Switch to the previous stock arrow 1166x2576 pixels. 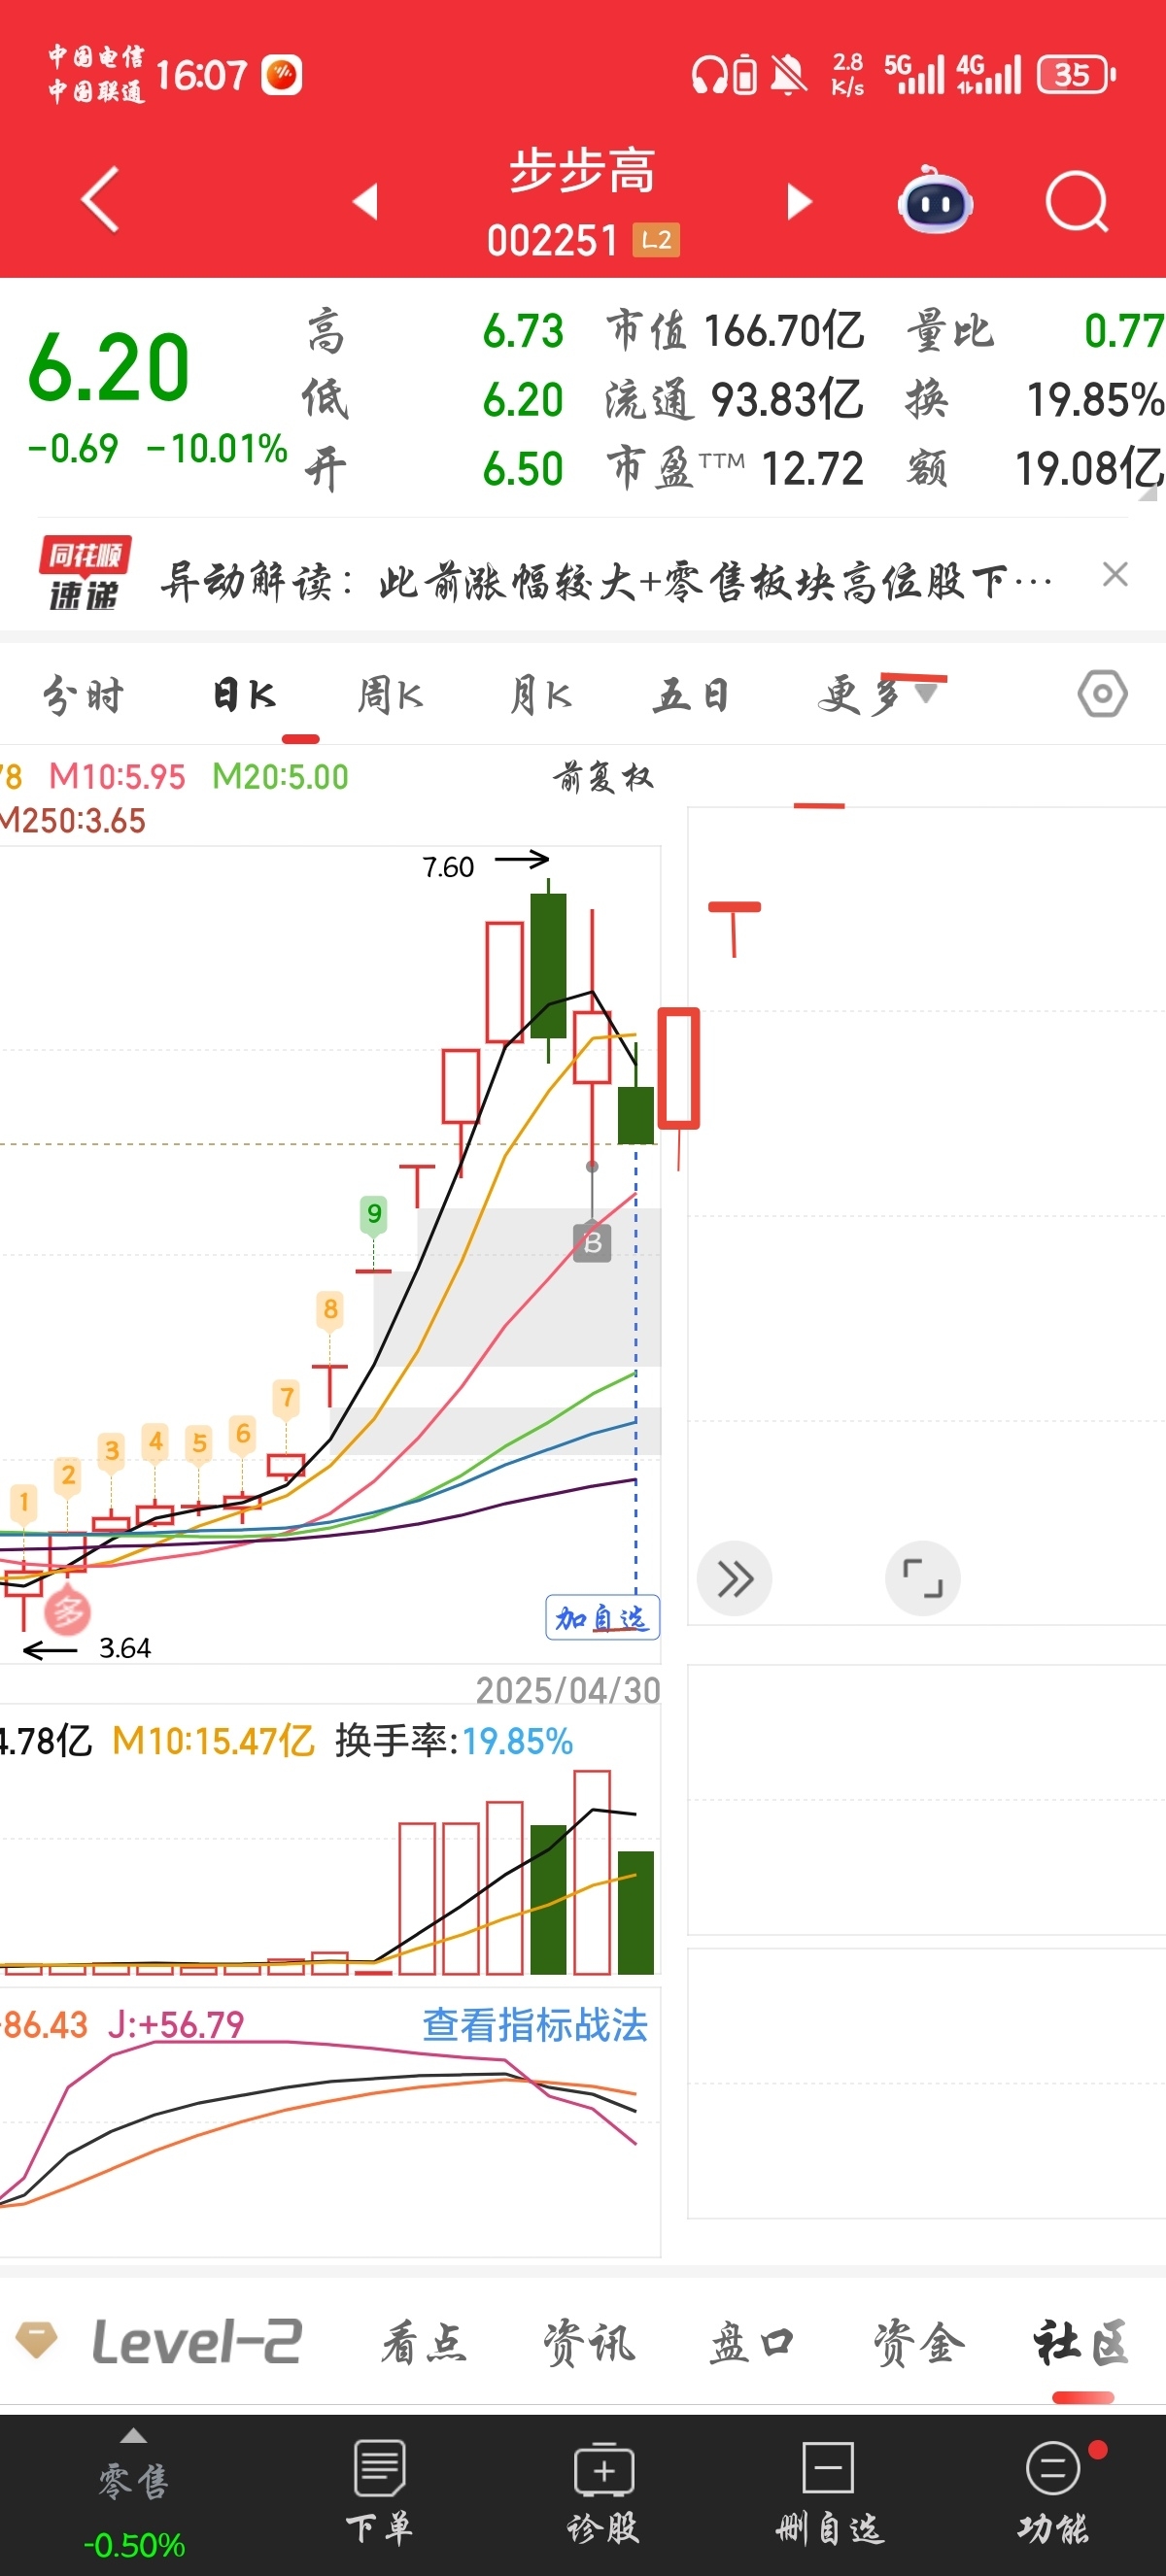366,201
